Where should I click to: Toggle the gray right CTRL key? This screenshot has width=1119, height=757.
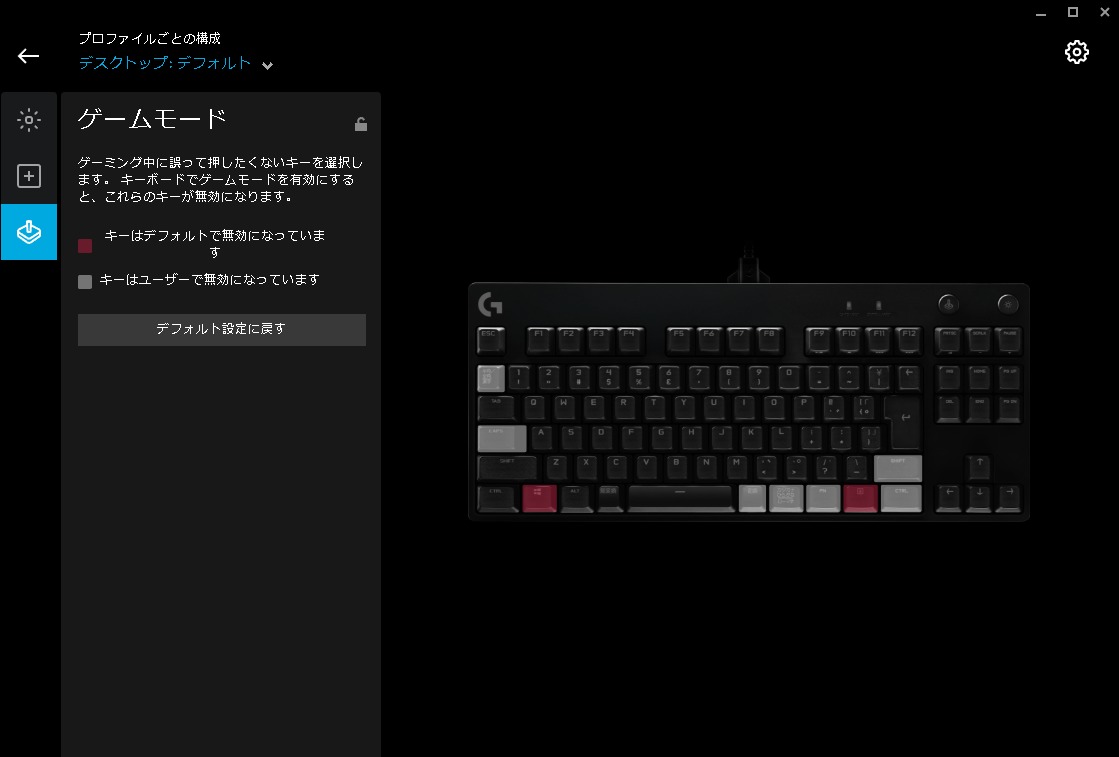(901, 497)
